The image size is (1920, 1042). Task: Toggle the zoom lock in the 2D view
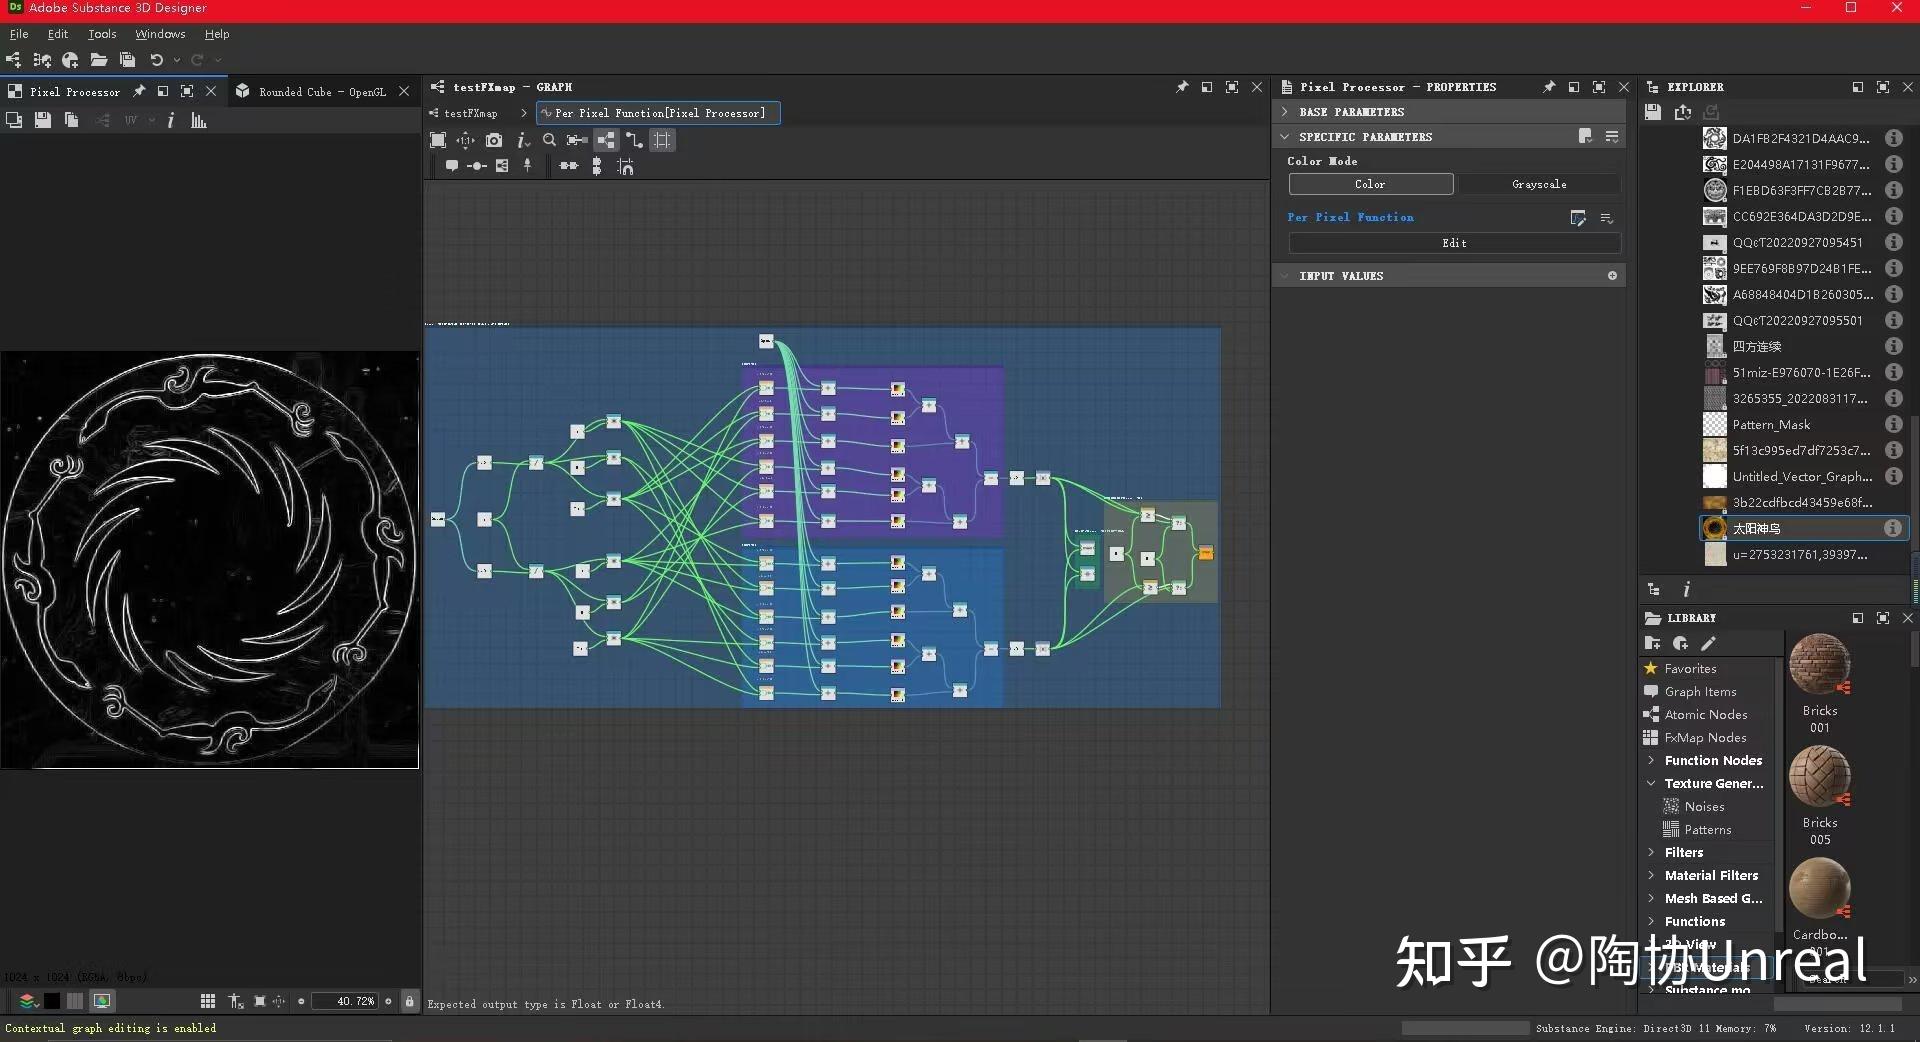pyautogui.click(x=410, y=1001)
